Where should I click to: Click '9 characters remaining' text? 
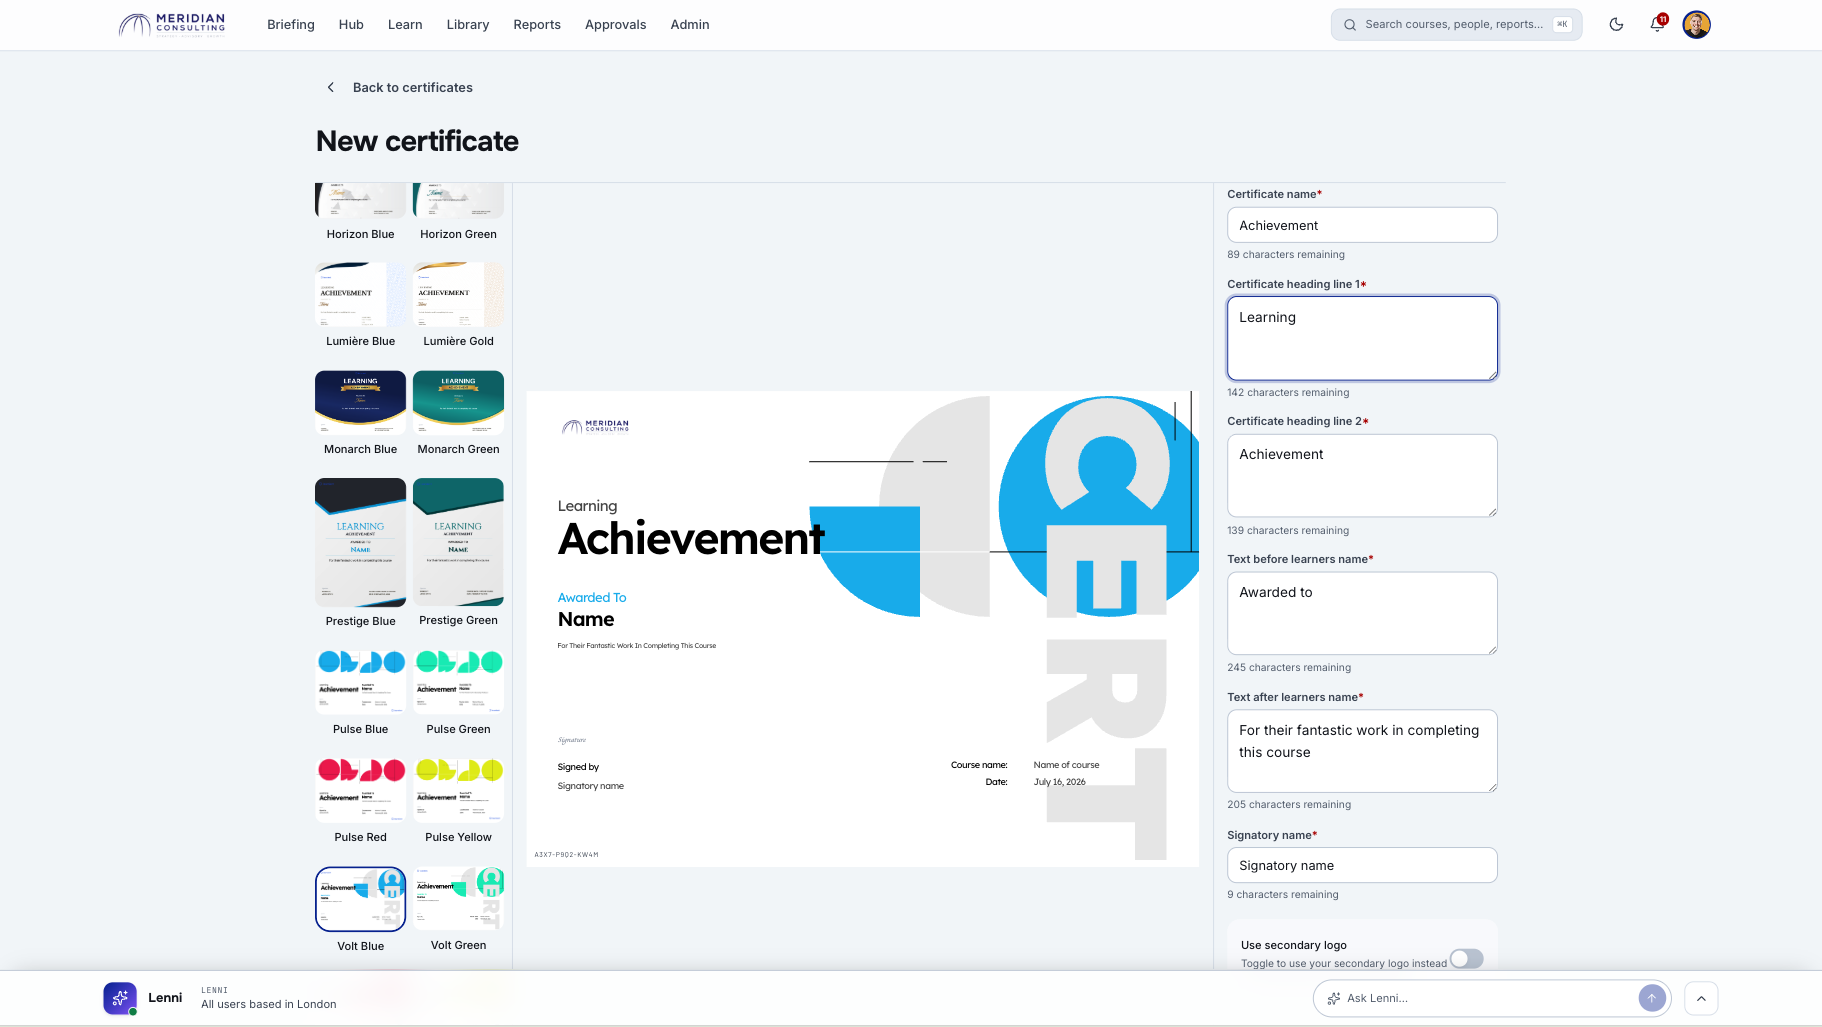point(1283,895)
